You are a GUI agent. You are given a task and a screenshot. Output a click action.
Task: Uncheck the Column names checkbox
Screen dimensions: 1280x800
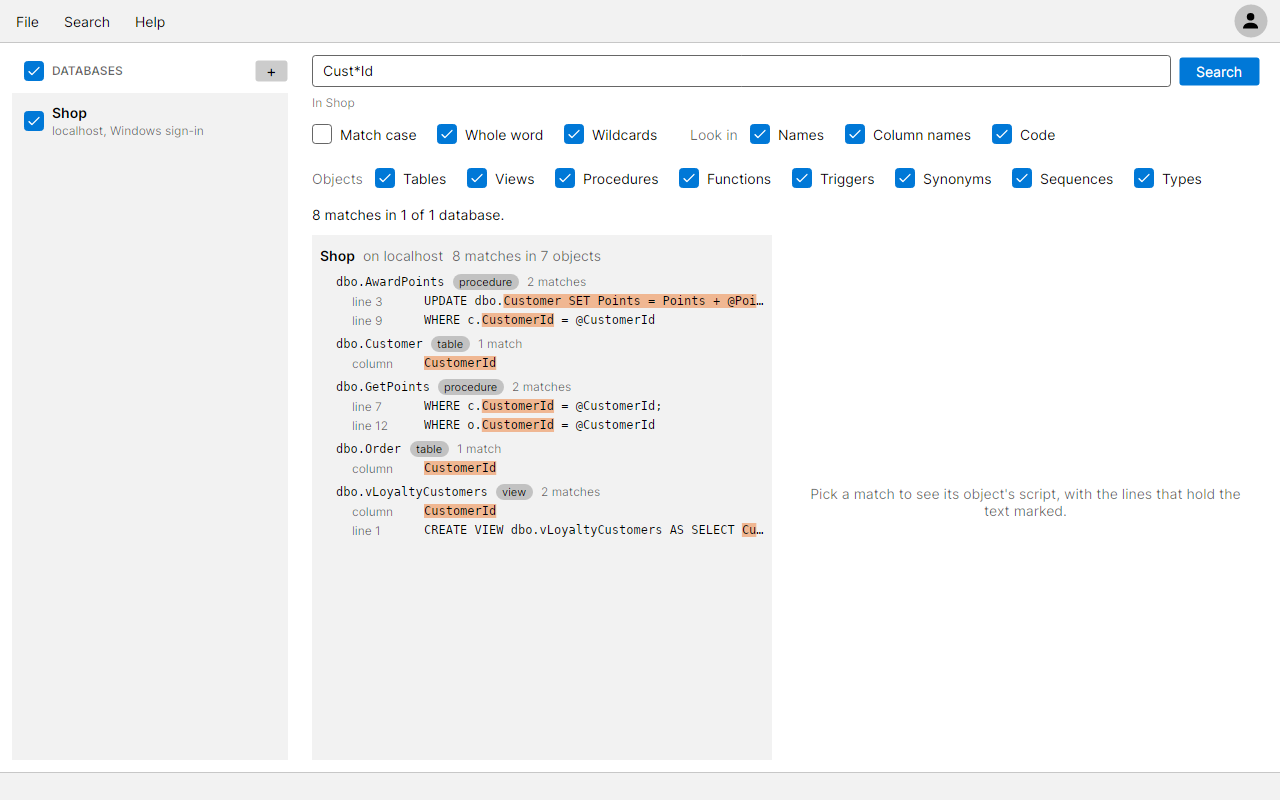coord(855,134)
